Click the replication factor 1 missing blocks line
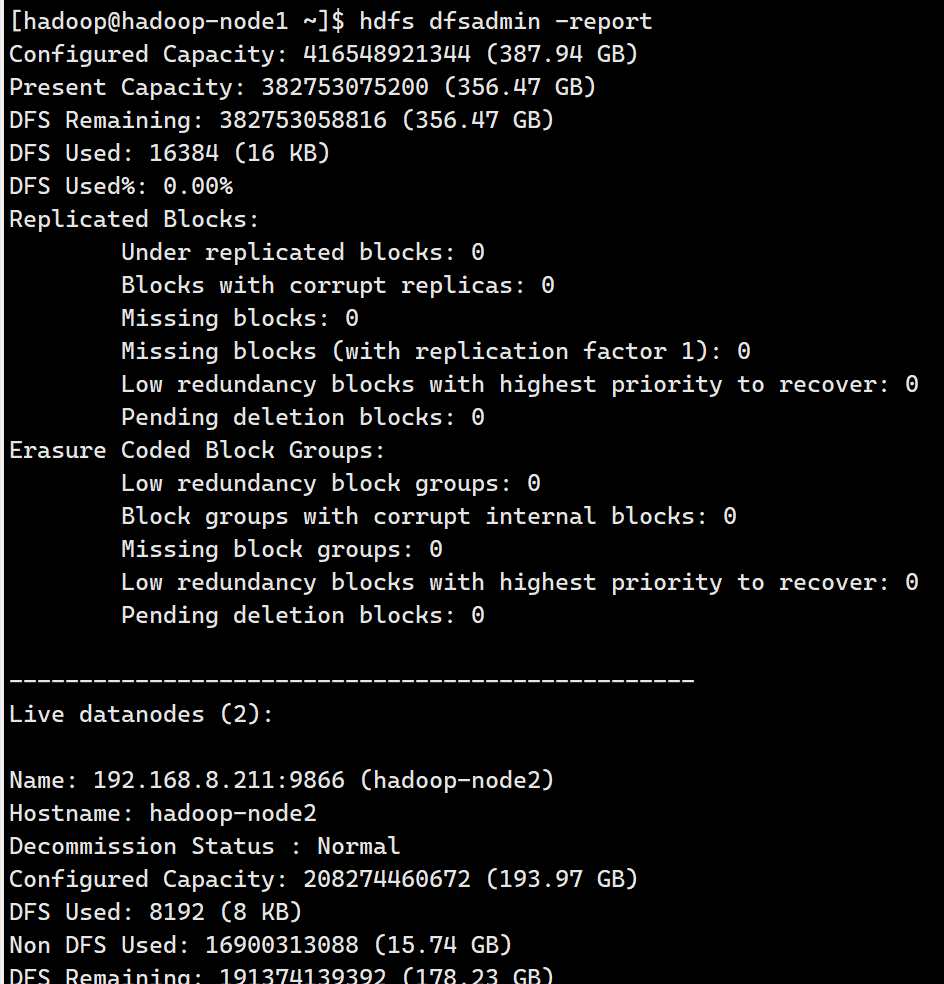The height and width of the screenshot is (984, 944). 435,351
